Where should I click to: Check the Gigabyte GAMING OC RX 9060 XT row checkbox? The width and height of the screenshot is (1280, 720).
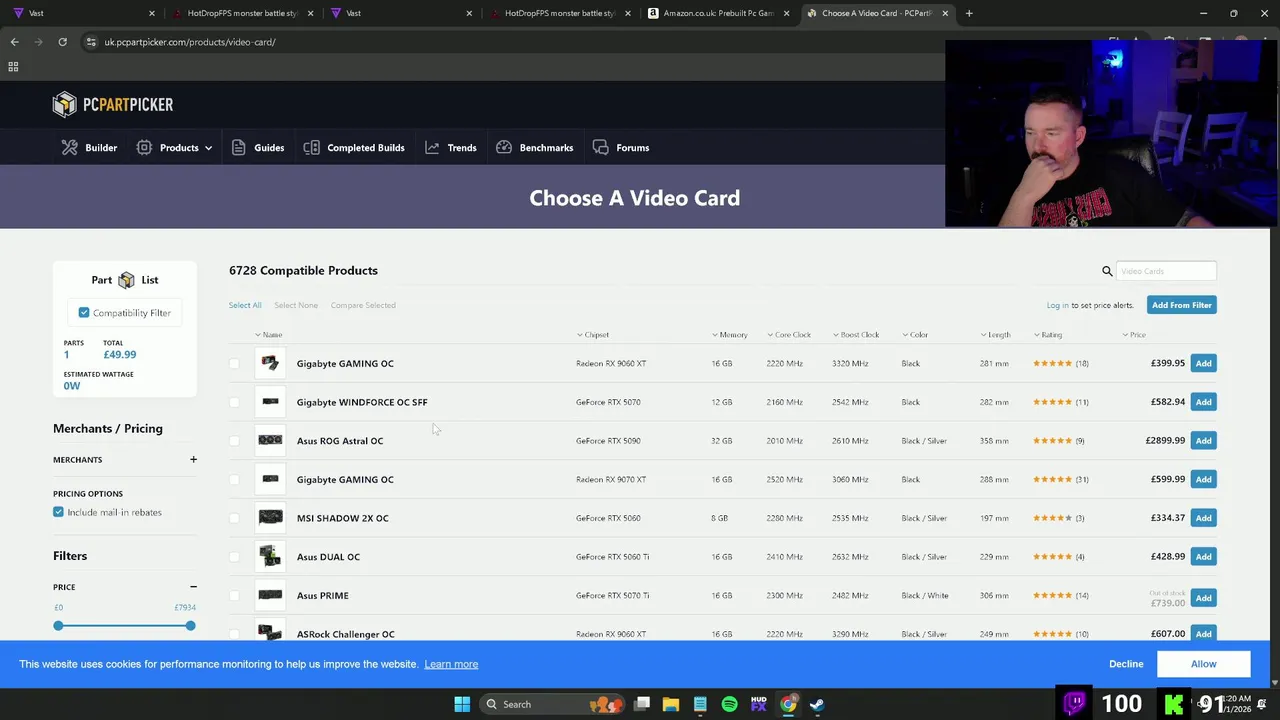click(234, 363)
